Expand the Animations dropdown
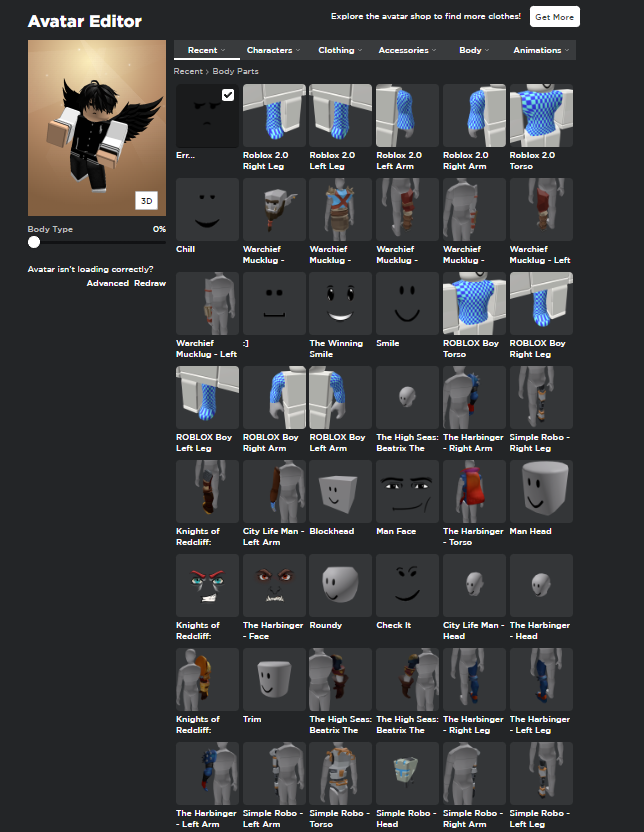 (x=541, y=50)
